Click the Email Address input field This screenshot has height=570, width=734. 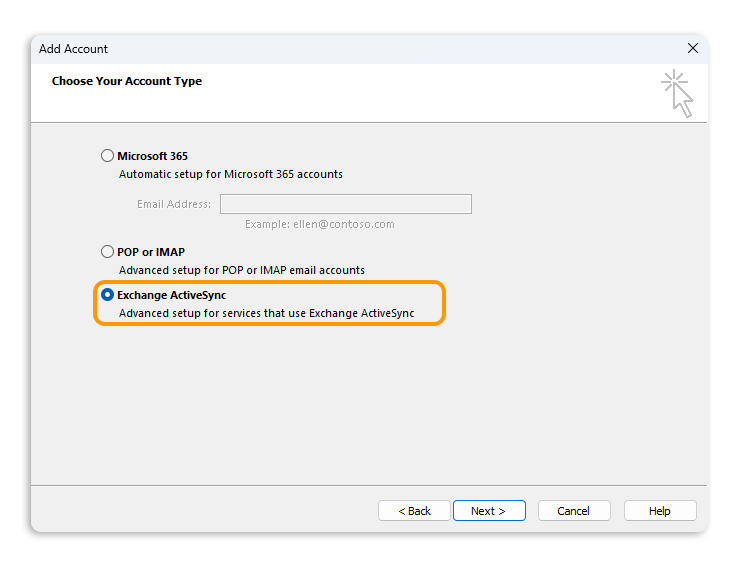346,204
